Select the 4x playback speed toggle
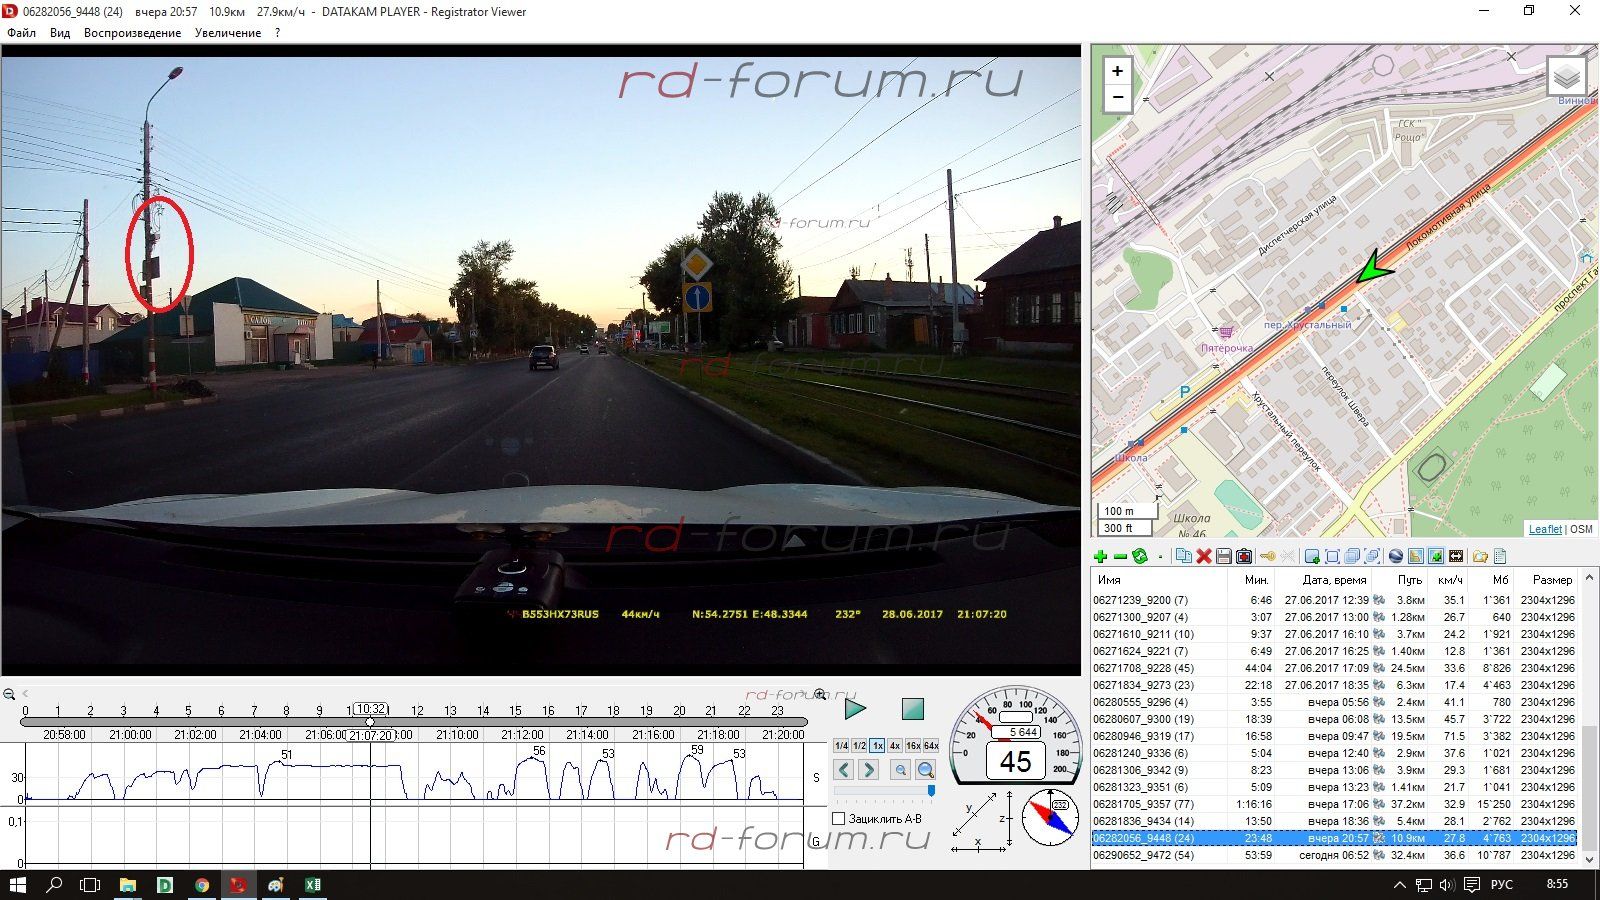Image resolution: width=1600 pixels, height=900 pixels. (x=895, y=746)
